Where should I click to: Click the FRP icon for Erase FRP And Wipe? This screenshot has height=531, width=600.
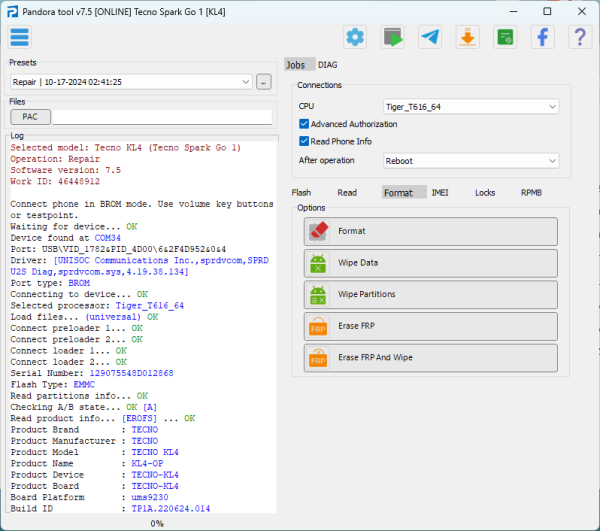click(318, 358)
